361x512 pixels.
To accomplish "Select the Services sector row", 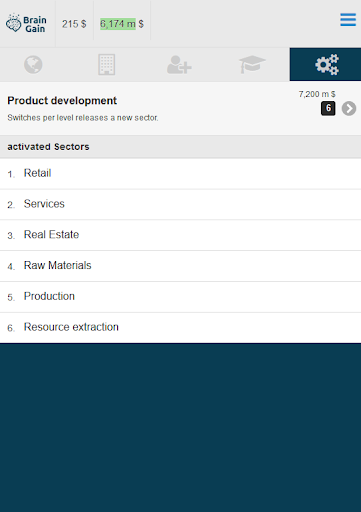I will [x=180, y=204].
